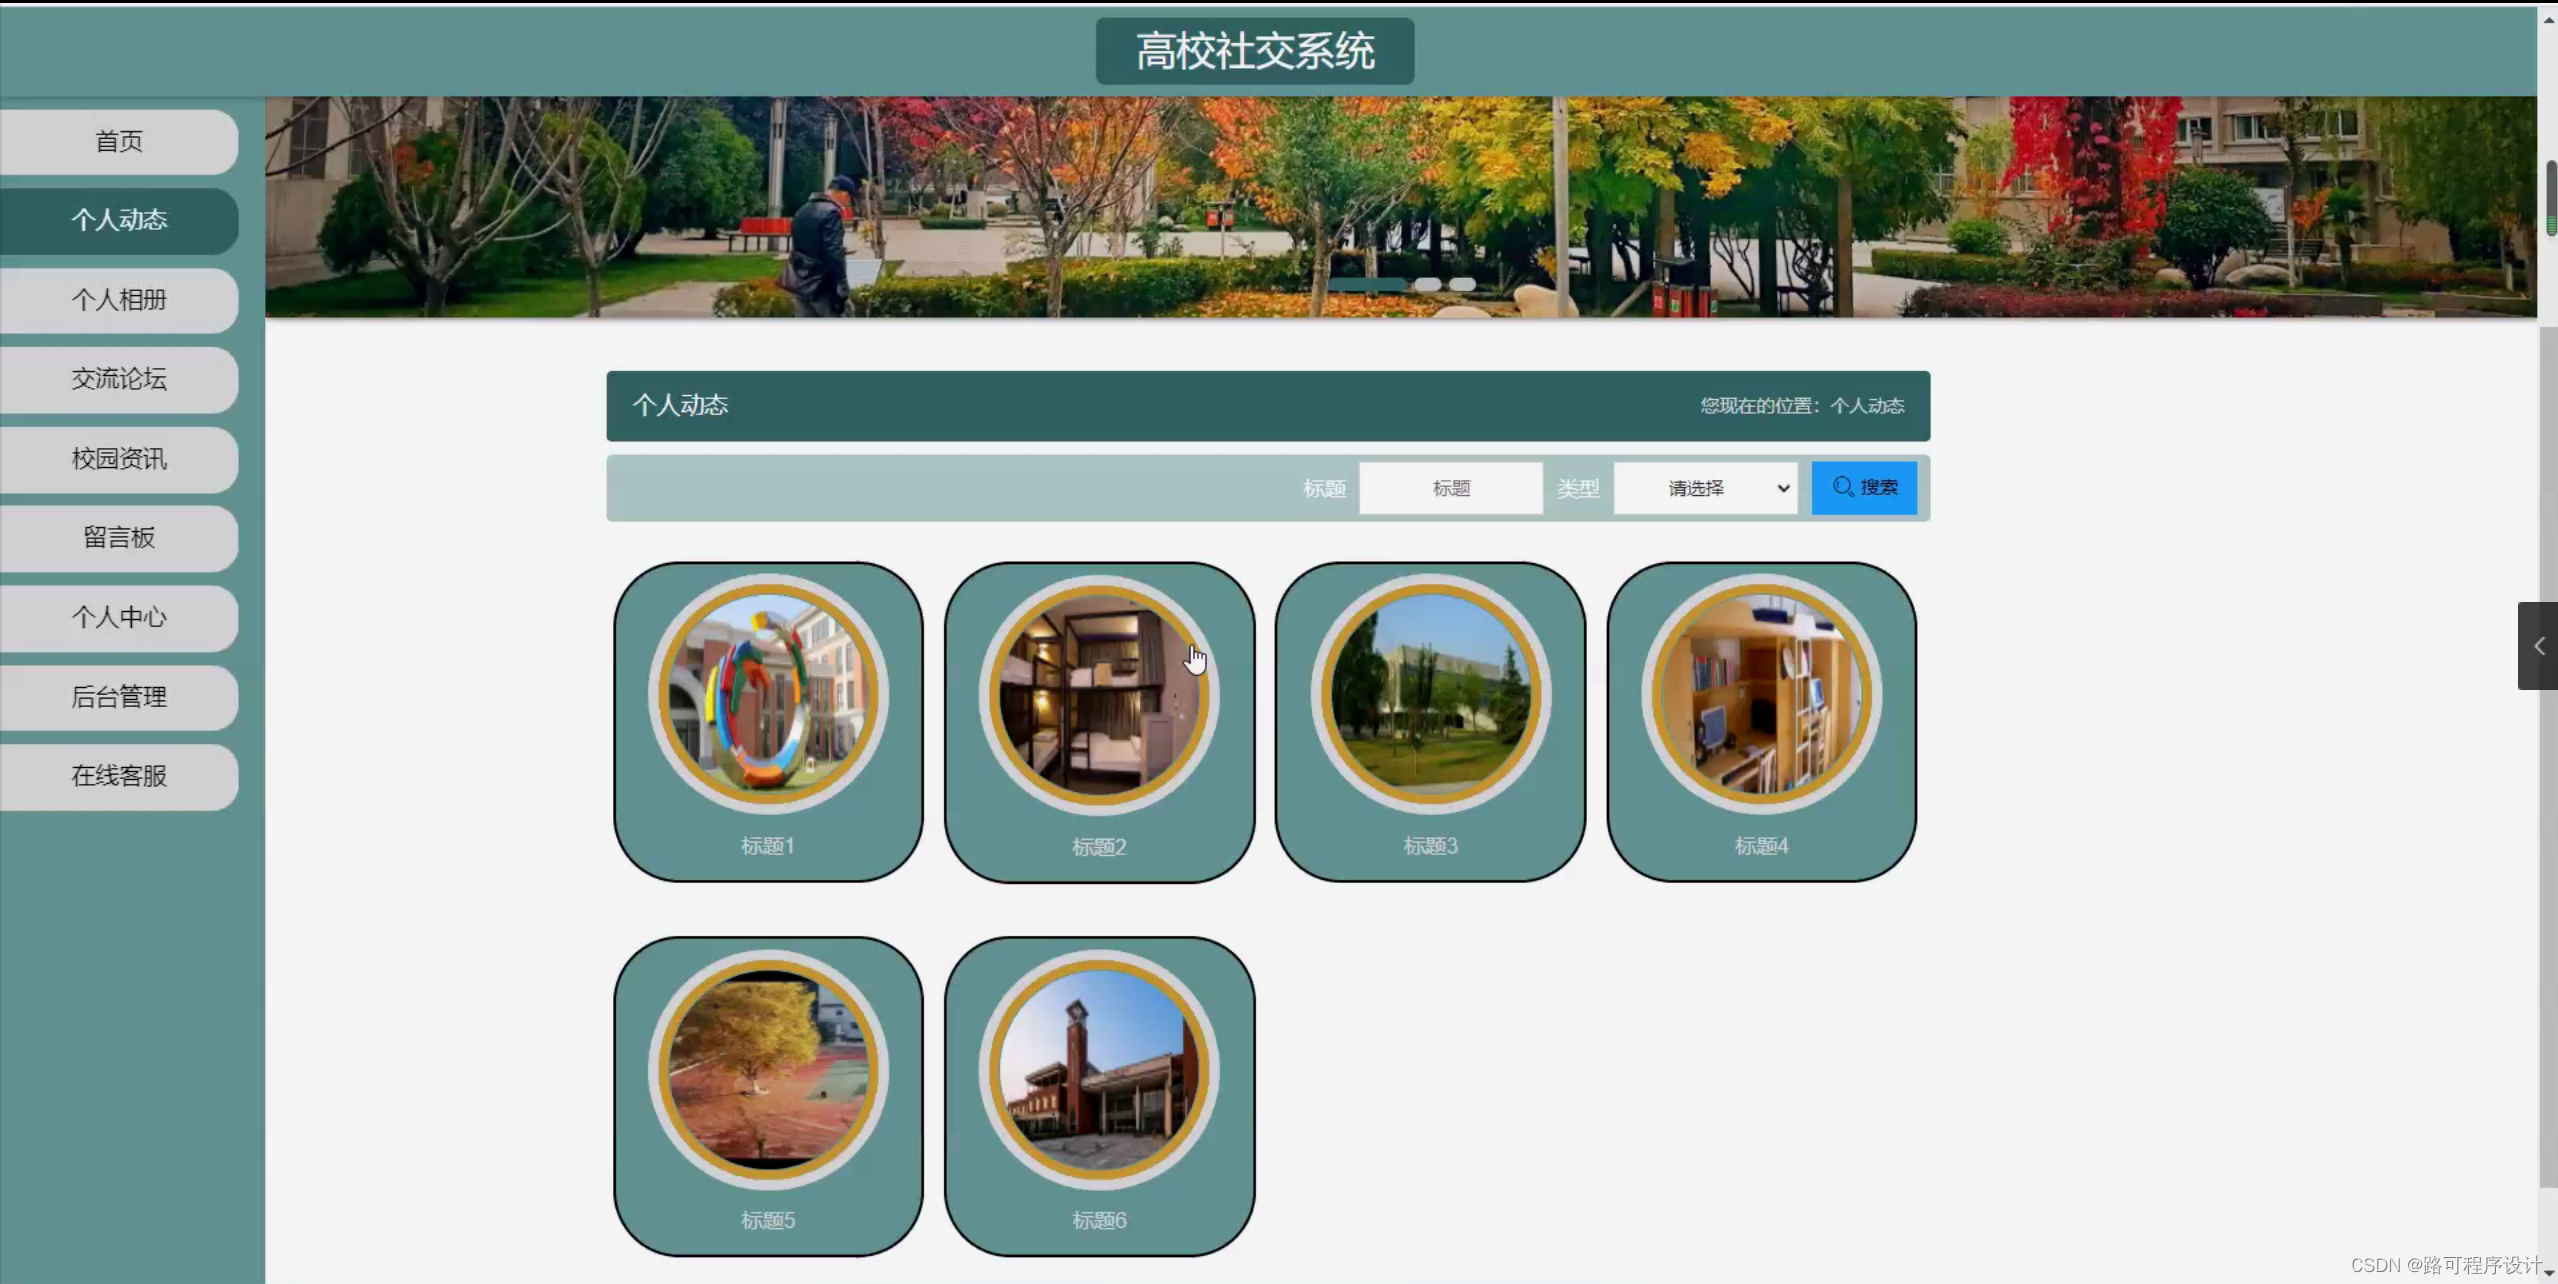Select the 标题3 campus lawn thumbnail
This screenshot has width=2558, height=1284.
pos(1430,694)
